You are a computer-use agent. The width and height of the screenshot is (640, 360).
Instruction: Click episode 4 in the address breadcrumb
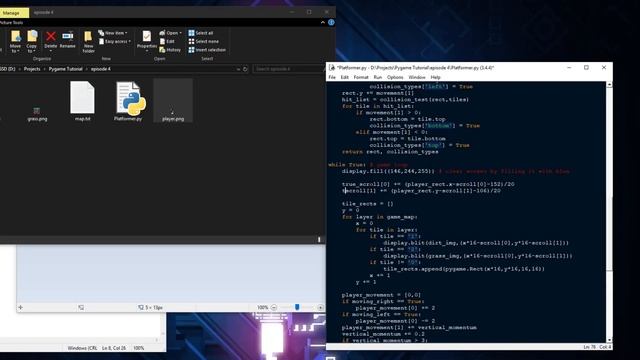[x=100, y=69]
